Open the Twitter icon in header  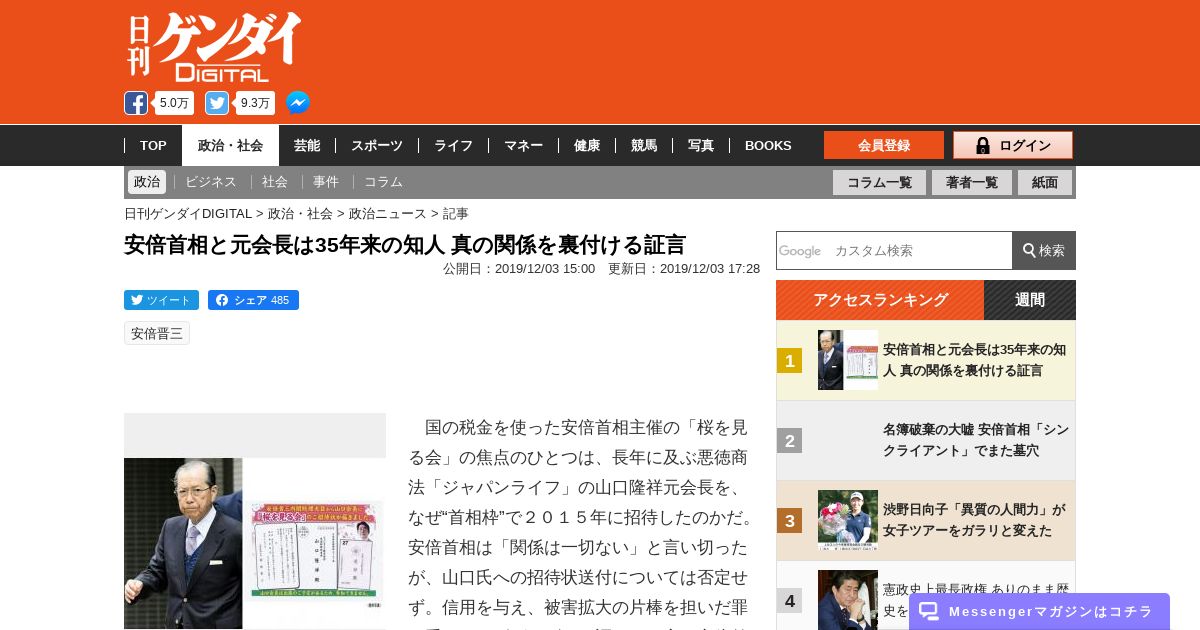217,103
